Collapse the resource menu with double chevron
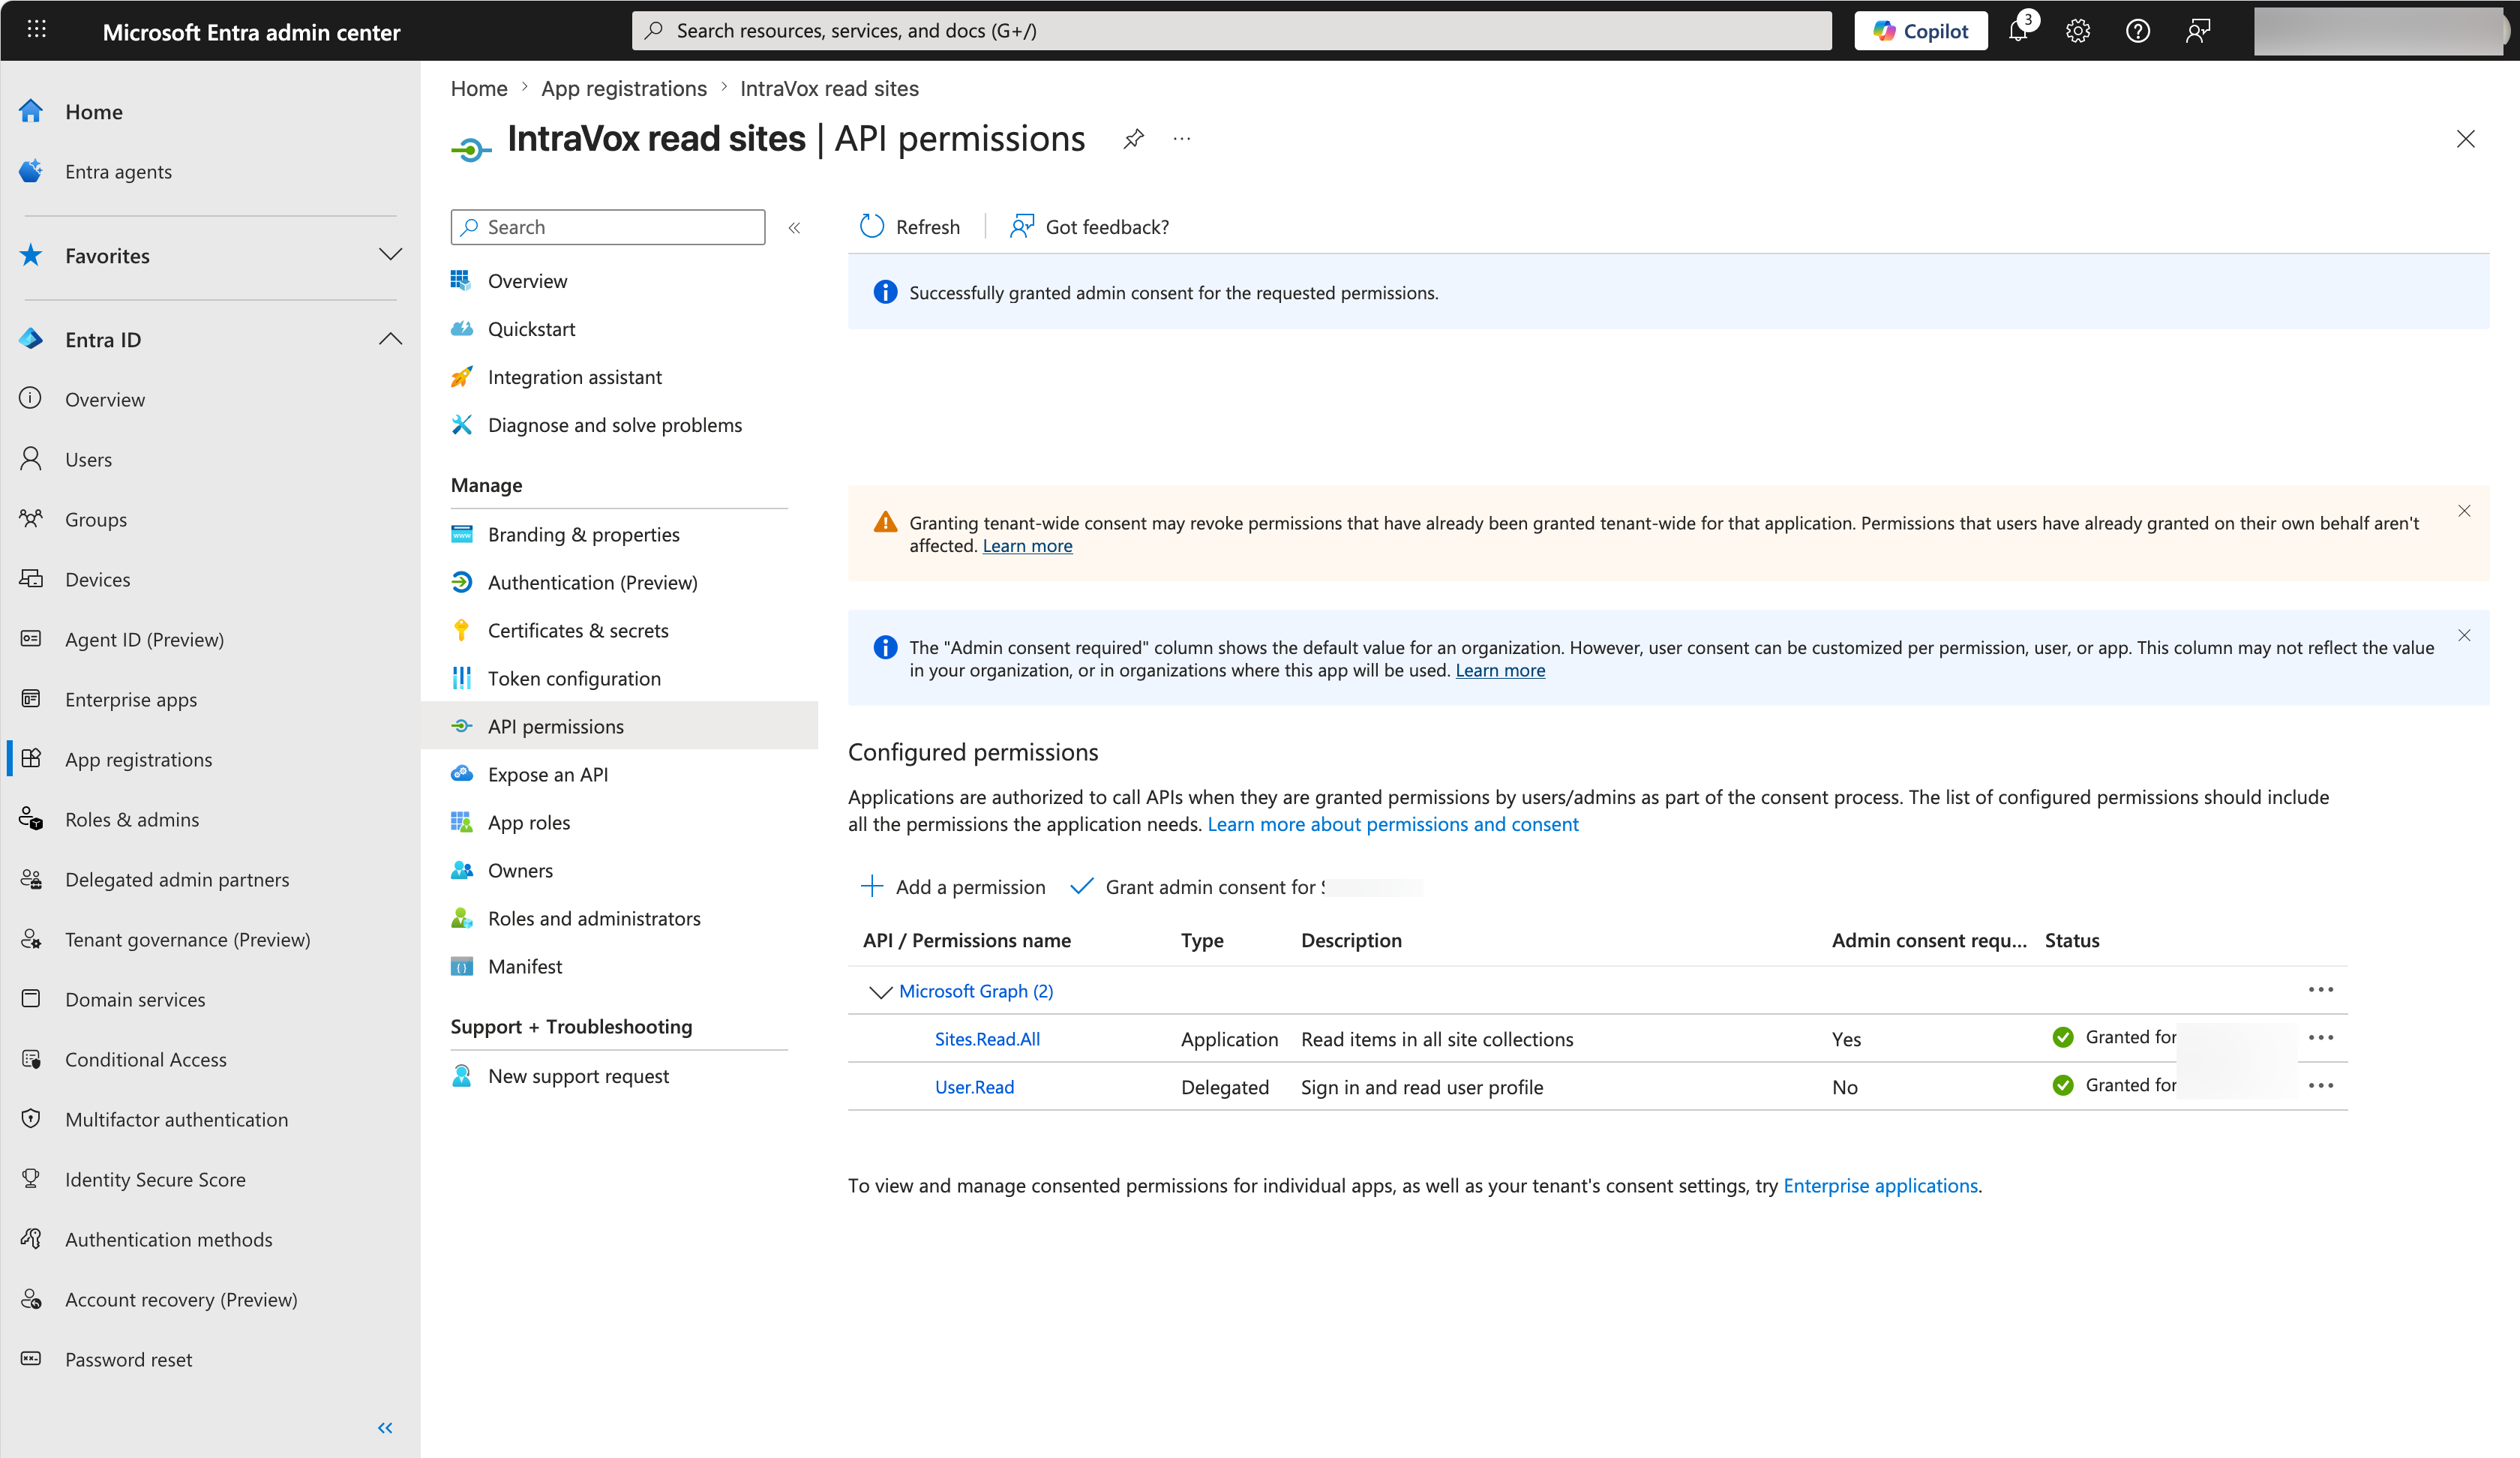The height and width of the screenshot is (1458, 2520). pos(795,228)
